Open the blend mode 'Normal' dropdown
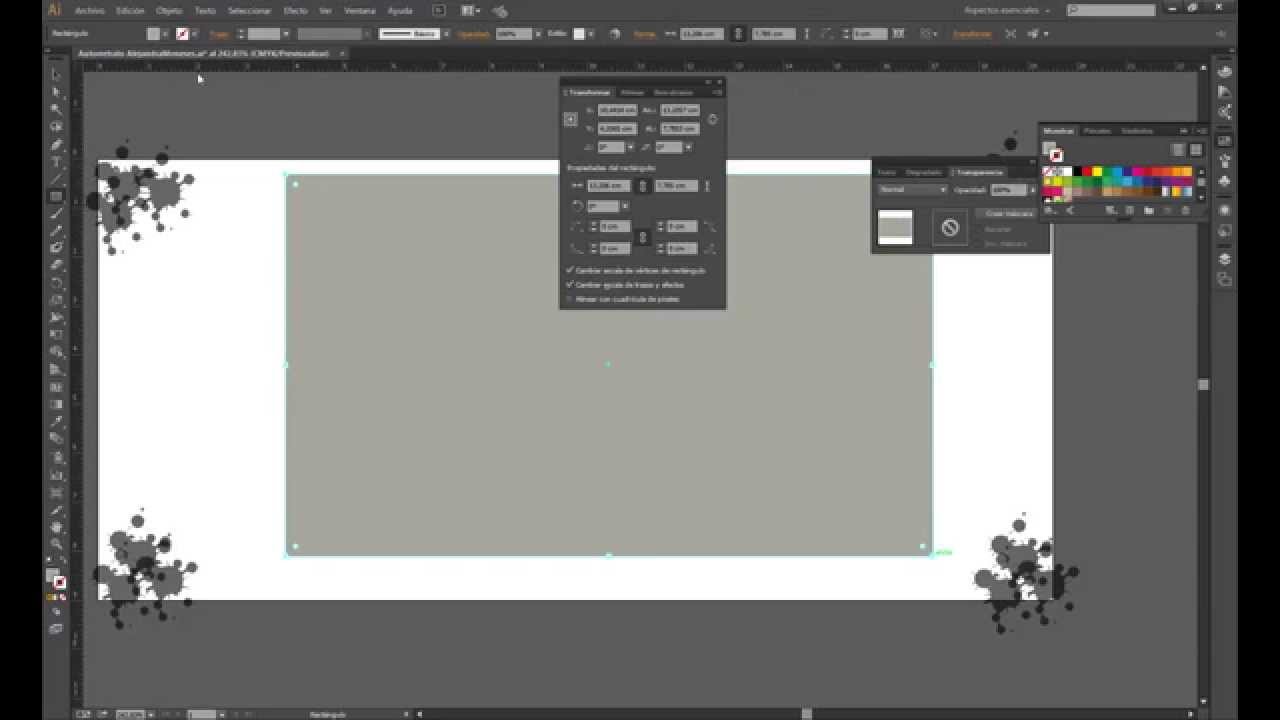The height and width of the screenshot is (720, 1280). point(912,189)
